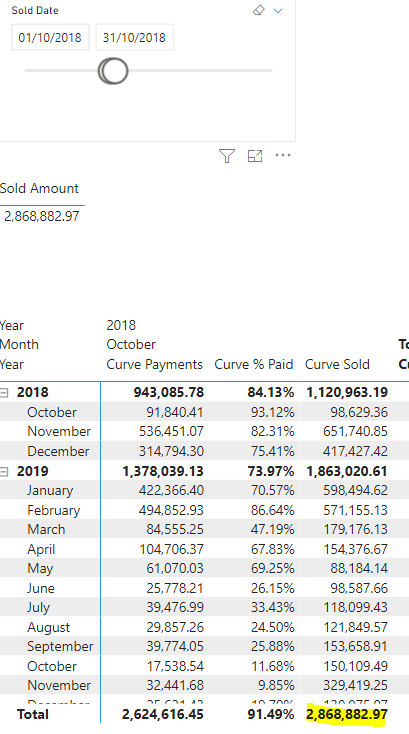Viewport: 409px width, 734px height.
Task: Select the March row label
Action: click(x=46, y=529)
